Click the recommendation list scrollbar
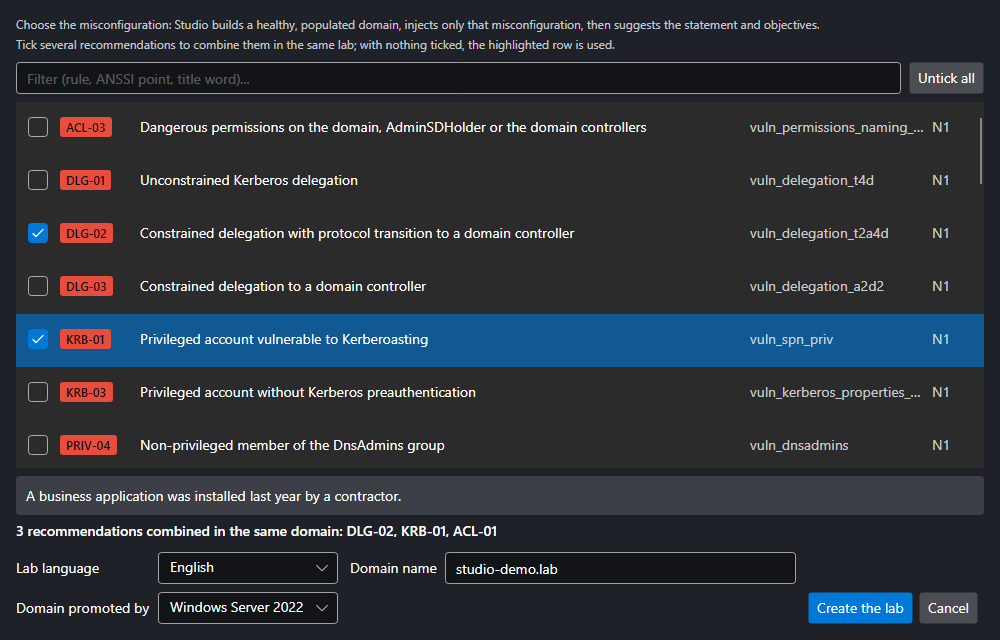This screenshot has width=1000, height=640. [x=981, y=151]
